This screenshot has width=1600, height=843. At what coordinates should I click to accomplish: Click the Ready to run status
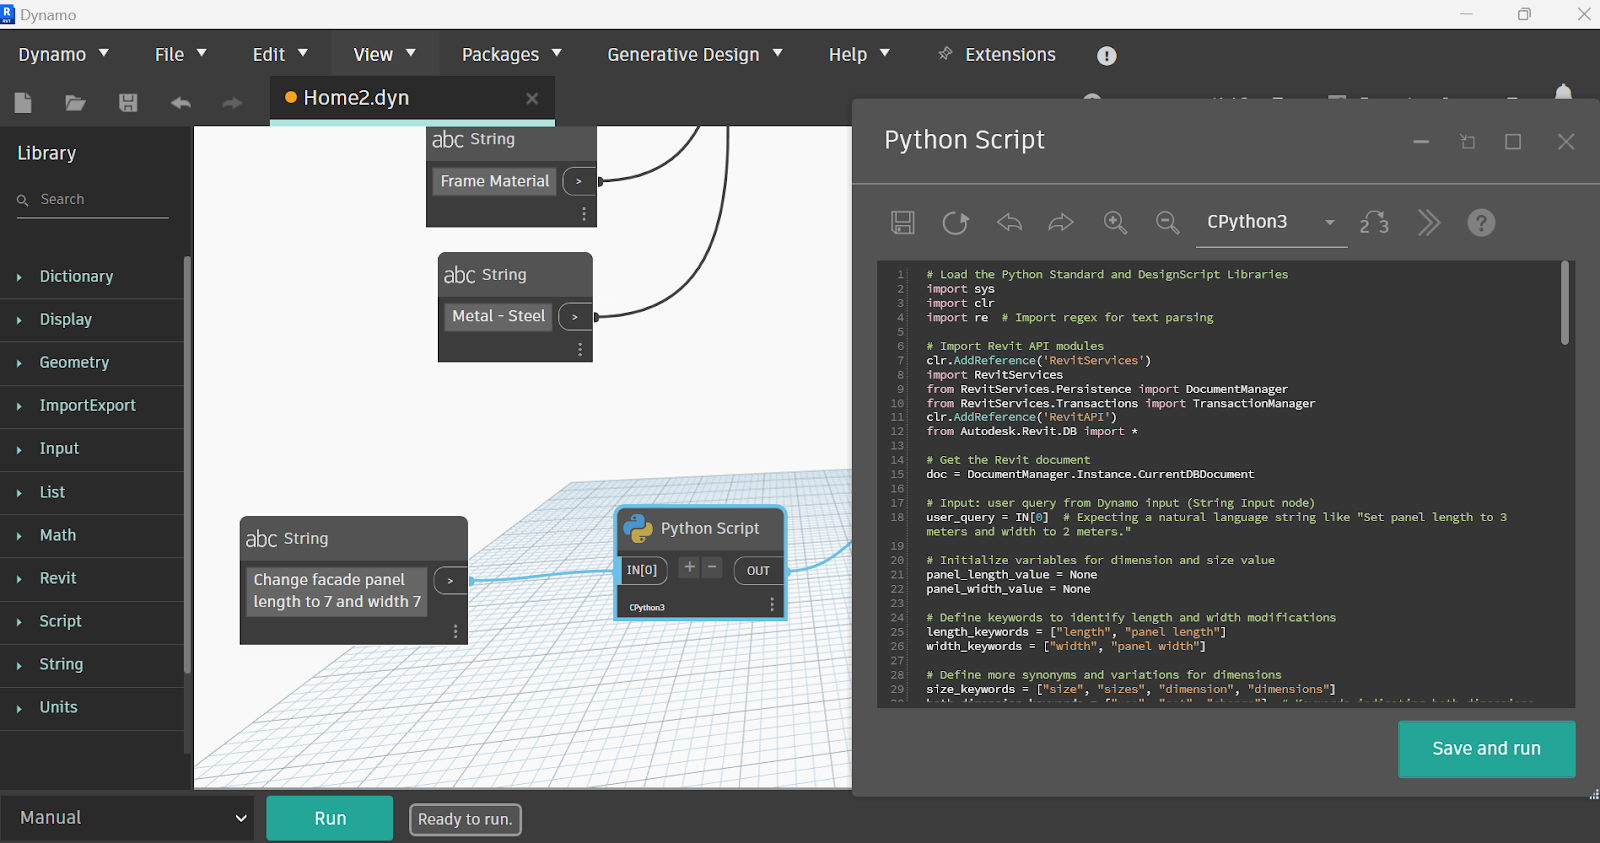tap(465, 819)
